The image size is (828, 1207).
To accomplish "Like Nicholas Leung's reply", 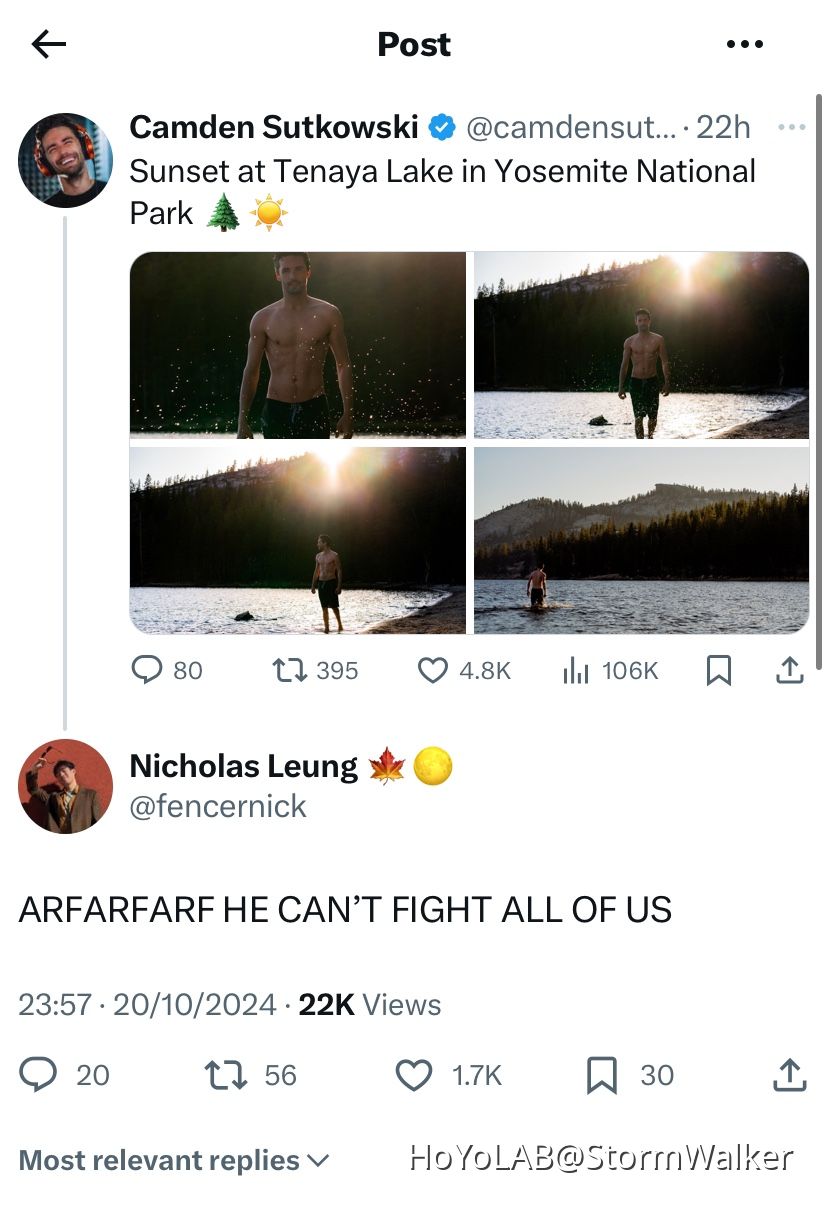I will (x=413, y=1075).
